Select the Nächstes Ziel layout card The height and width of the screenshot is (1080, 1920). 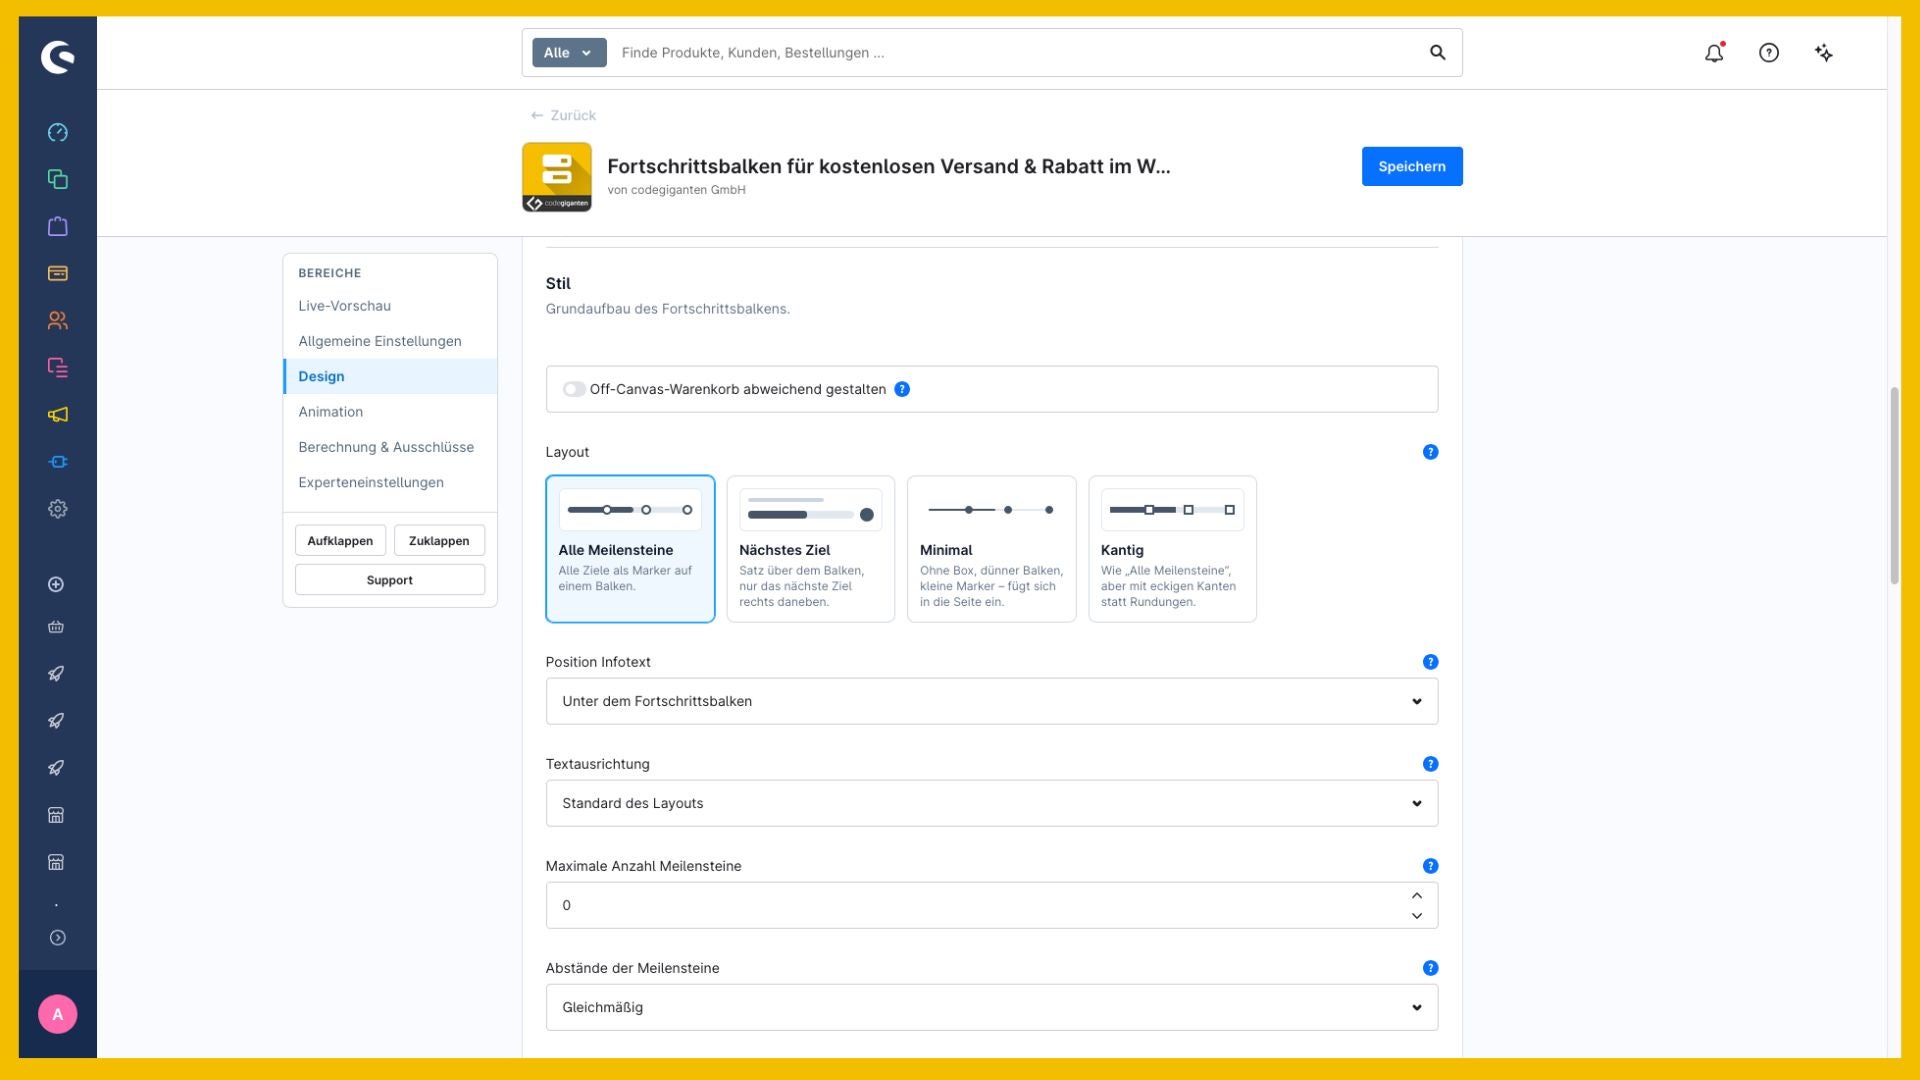point(811,549)
